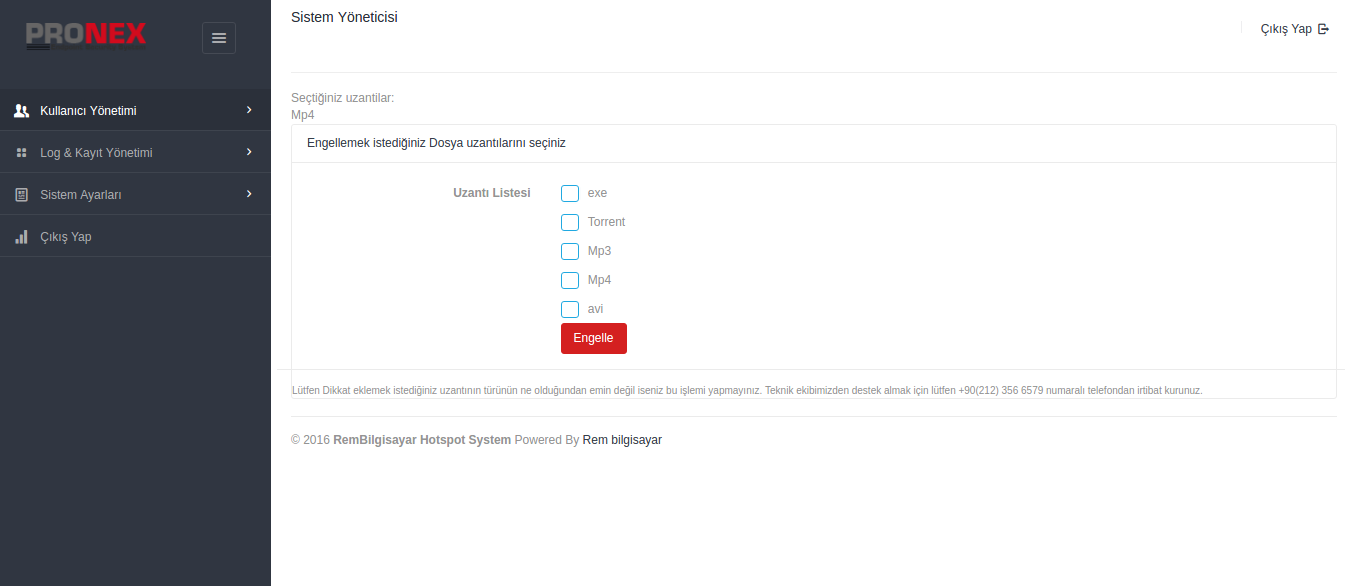This screenshot has width=1345, height=586.
Task: Click the PRONEX logo
Action: click(86, 35)
